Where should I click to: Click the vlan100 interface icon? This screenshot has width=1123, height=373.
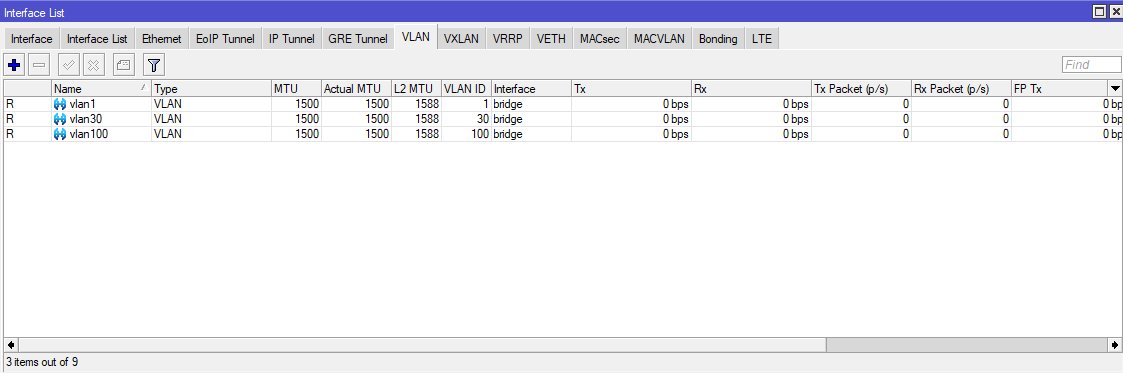(60, 134)
